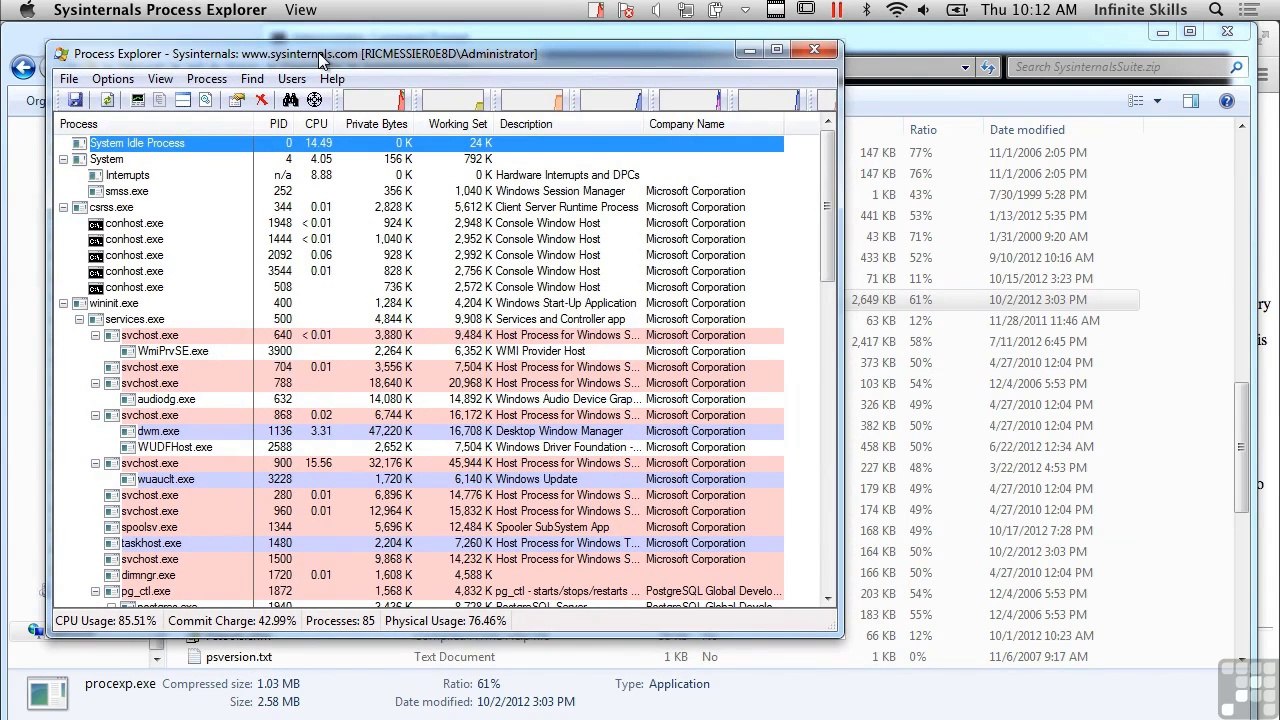1280x720 pixels.
Task: Sort by the CPU column header
Action: pos(316,124)
